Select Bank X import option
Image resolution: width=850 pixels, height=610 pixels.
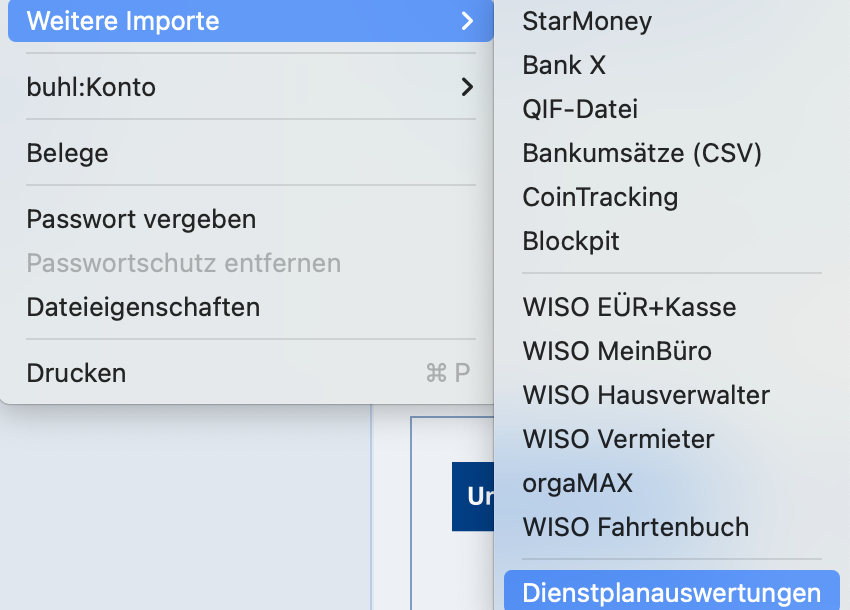[x=564, y=65]
